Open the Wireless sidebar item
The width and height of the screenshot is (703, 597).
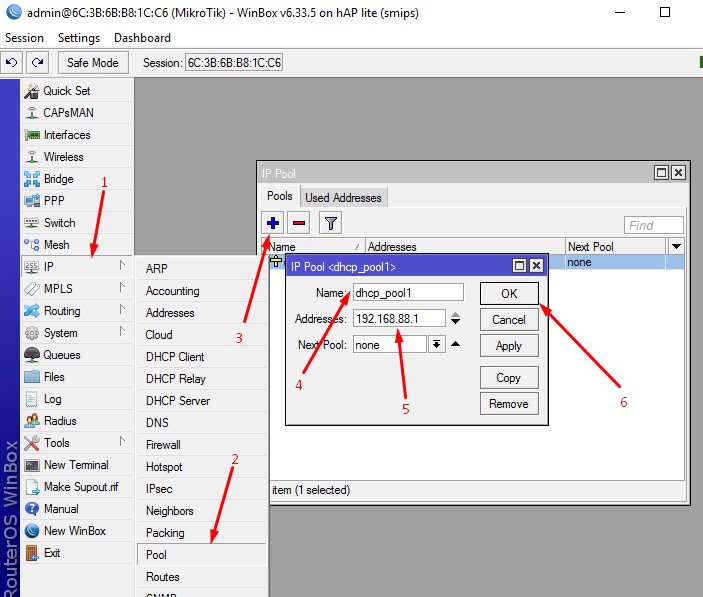[63, 157]
